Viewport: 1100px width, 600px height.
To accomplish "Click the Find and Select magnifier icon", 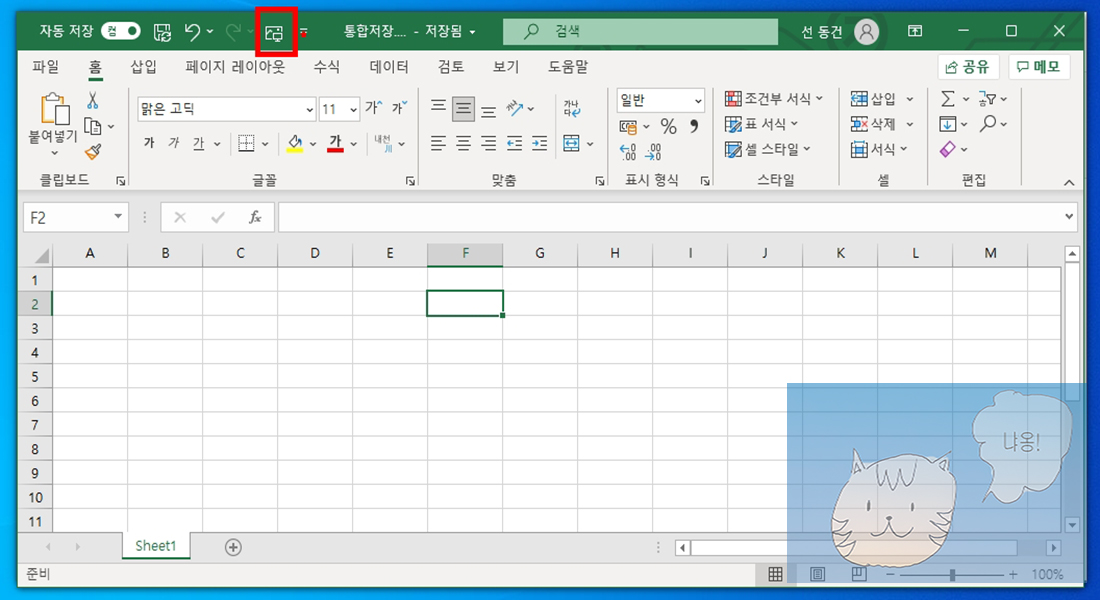I will tap(988, 124).
